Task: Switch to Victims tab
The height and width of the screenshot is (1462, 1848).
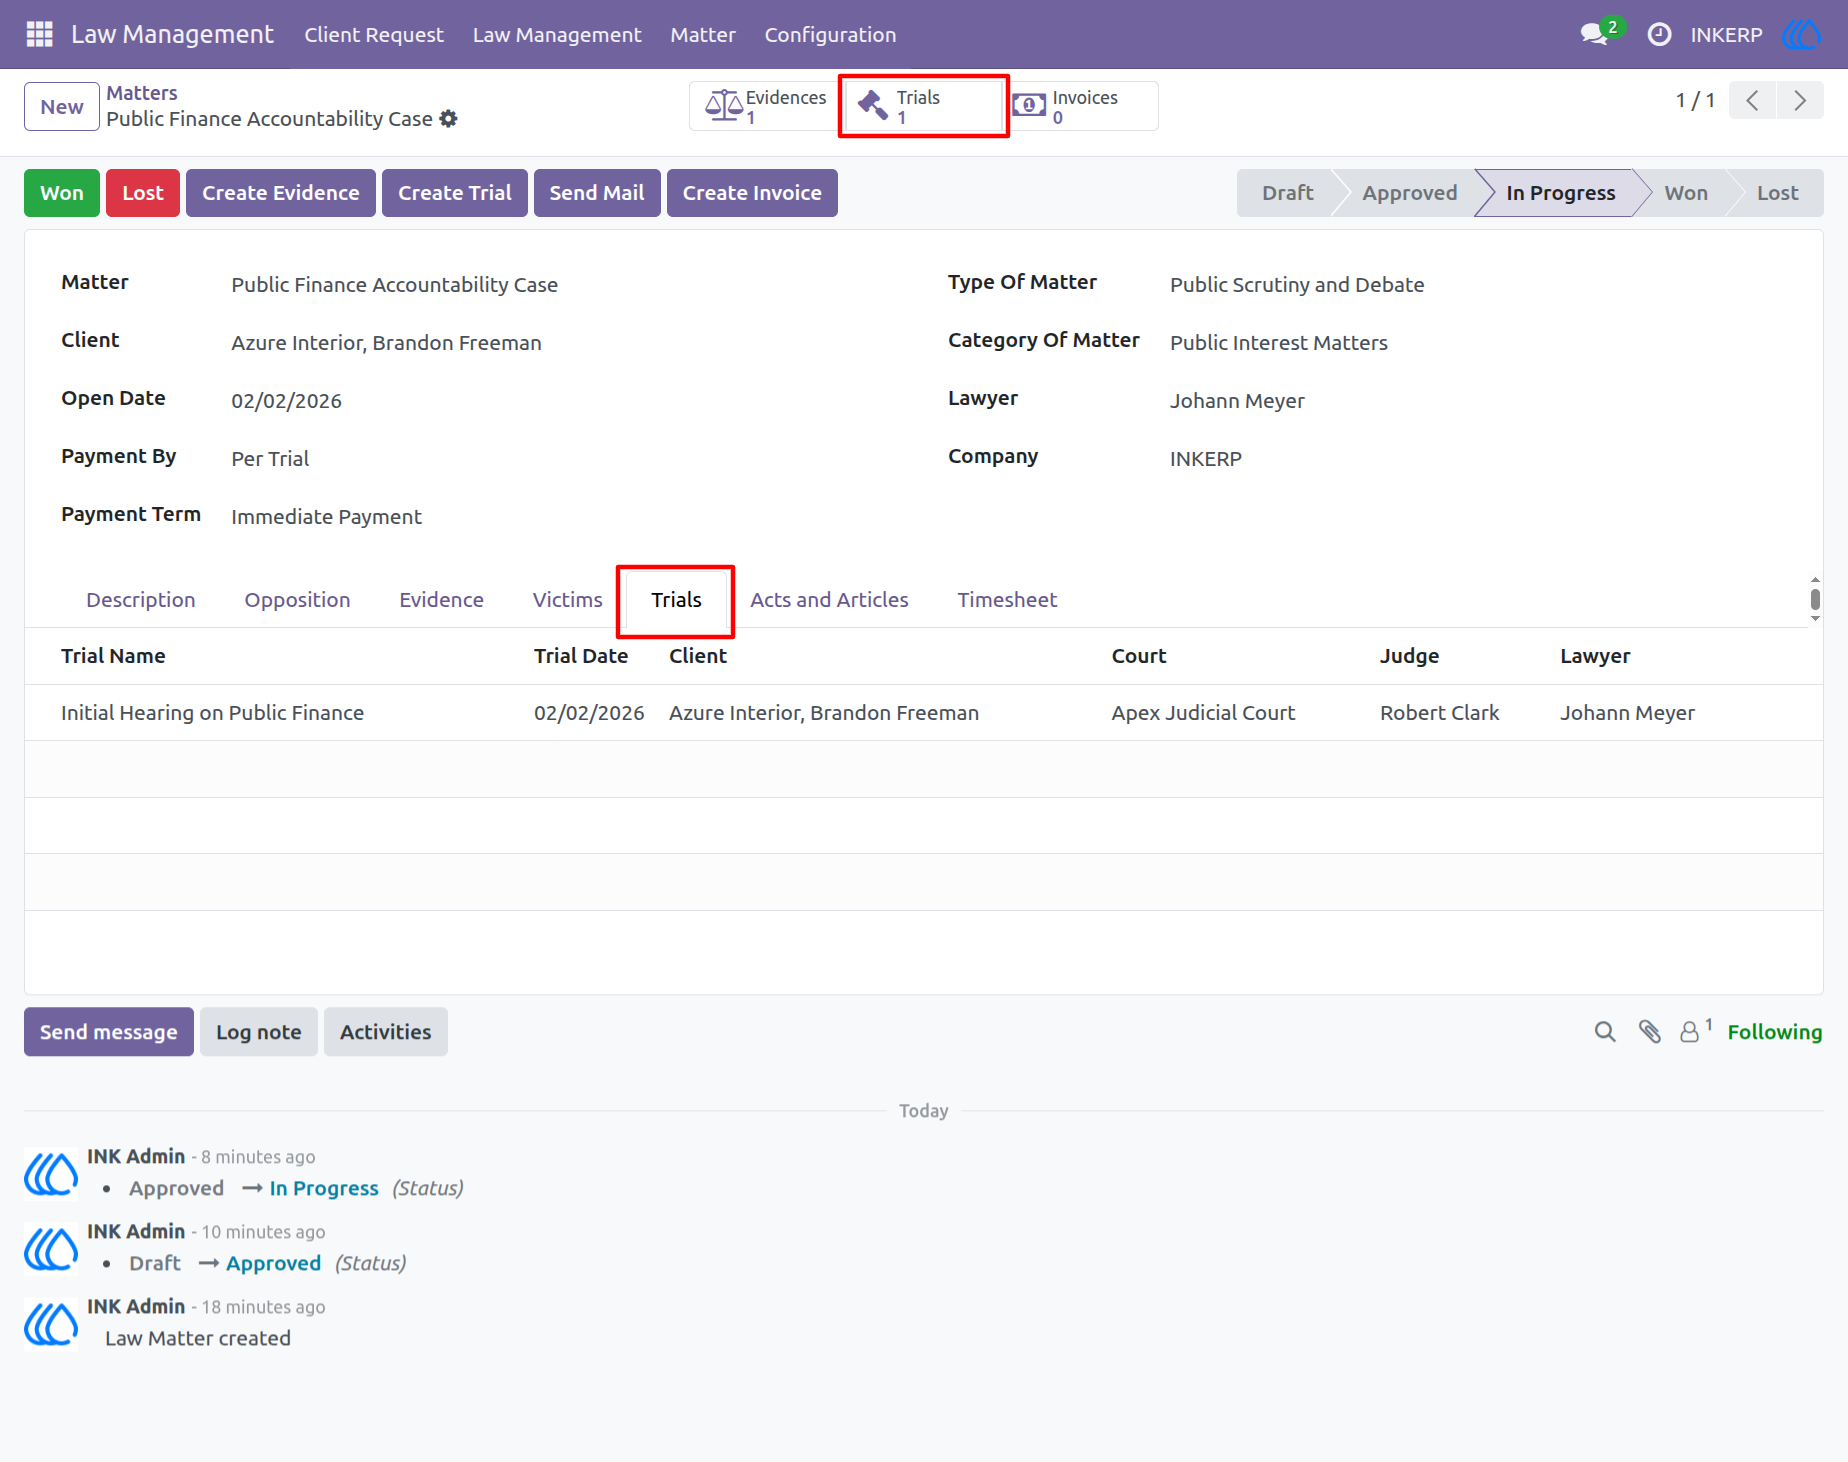Action: pos(567,600)
